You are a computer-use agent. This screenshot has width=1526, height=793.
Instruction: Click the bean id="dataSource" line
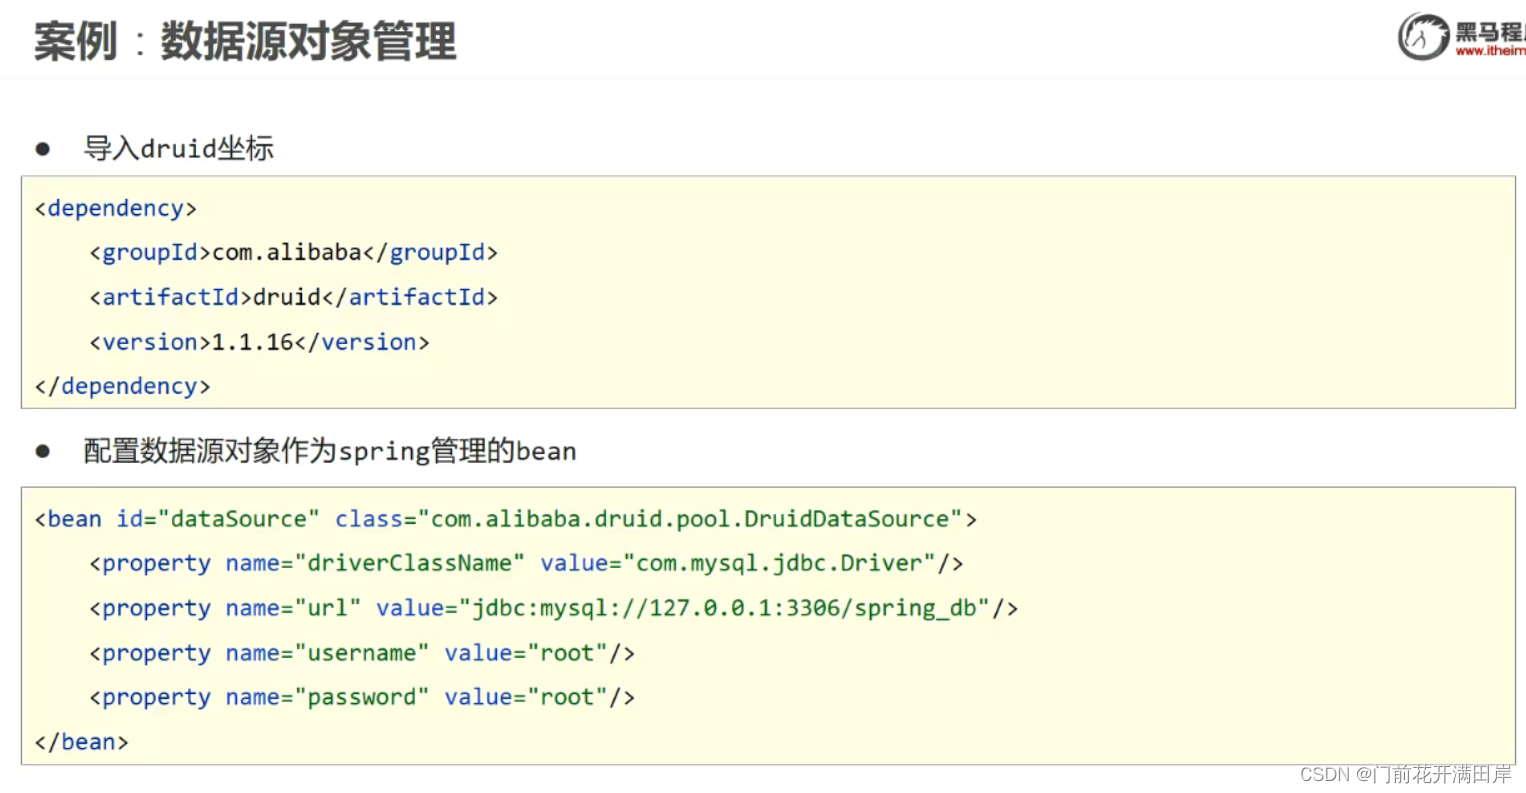click(x=506, y=519)
